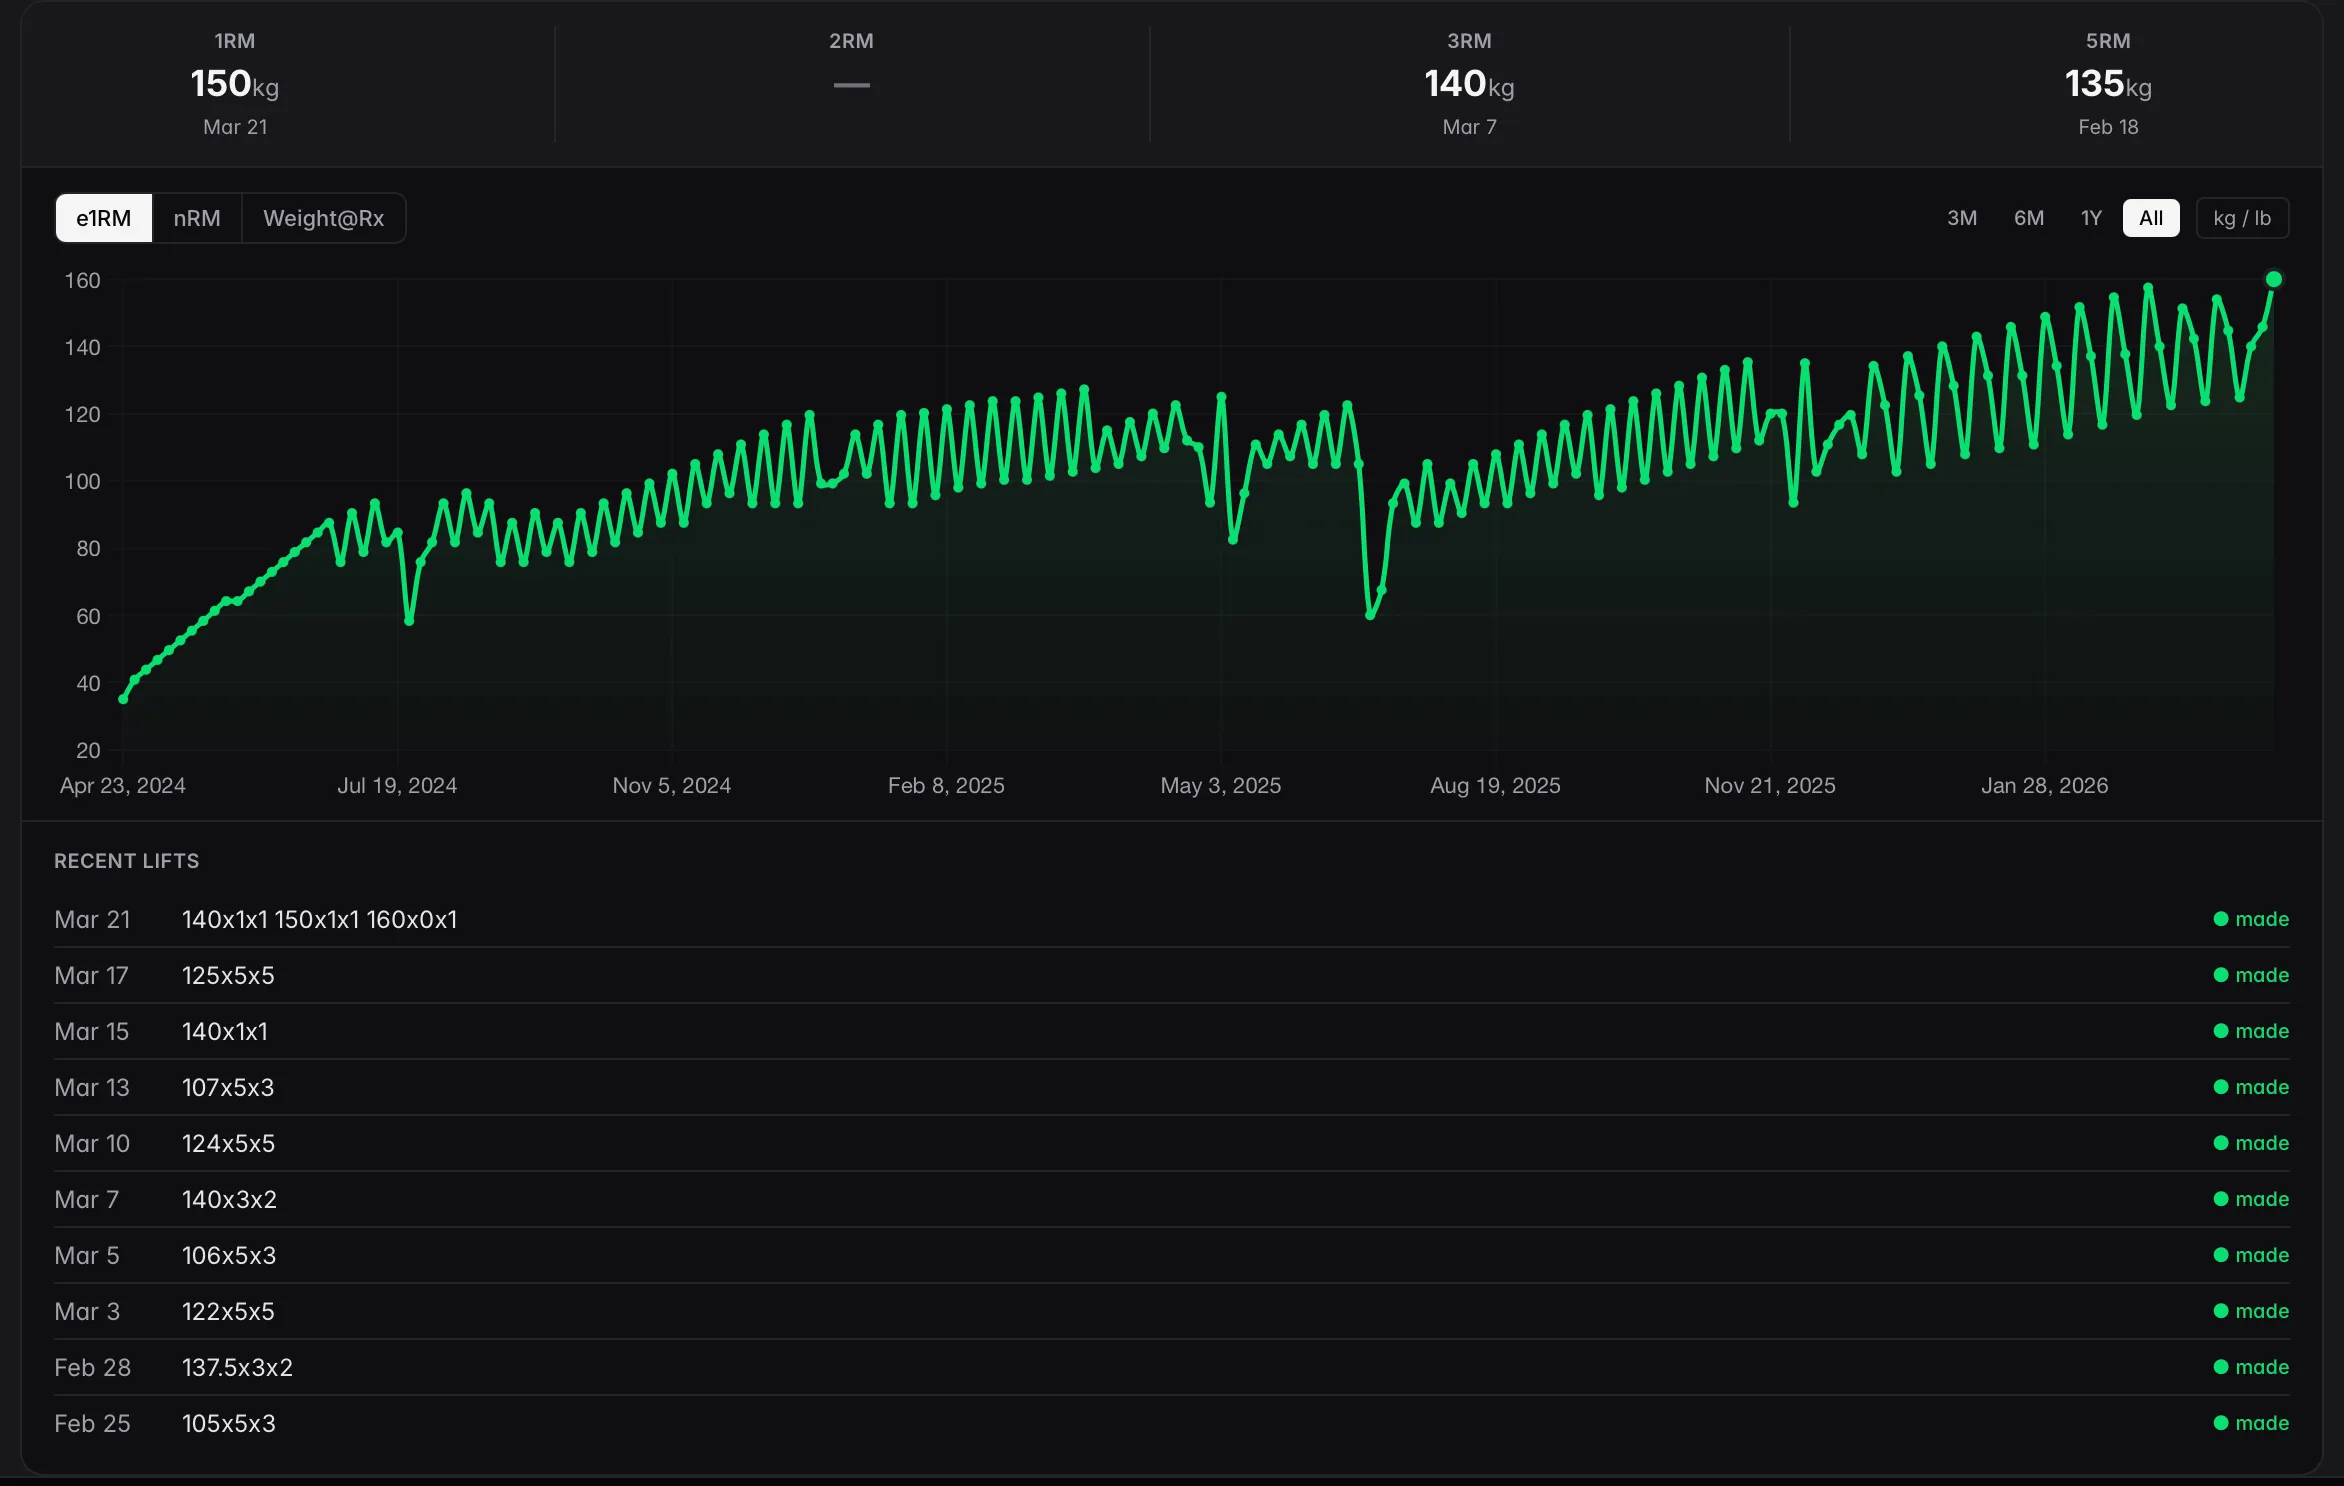Select the 6M time range

tap(2029, 217)
